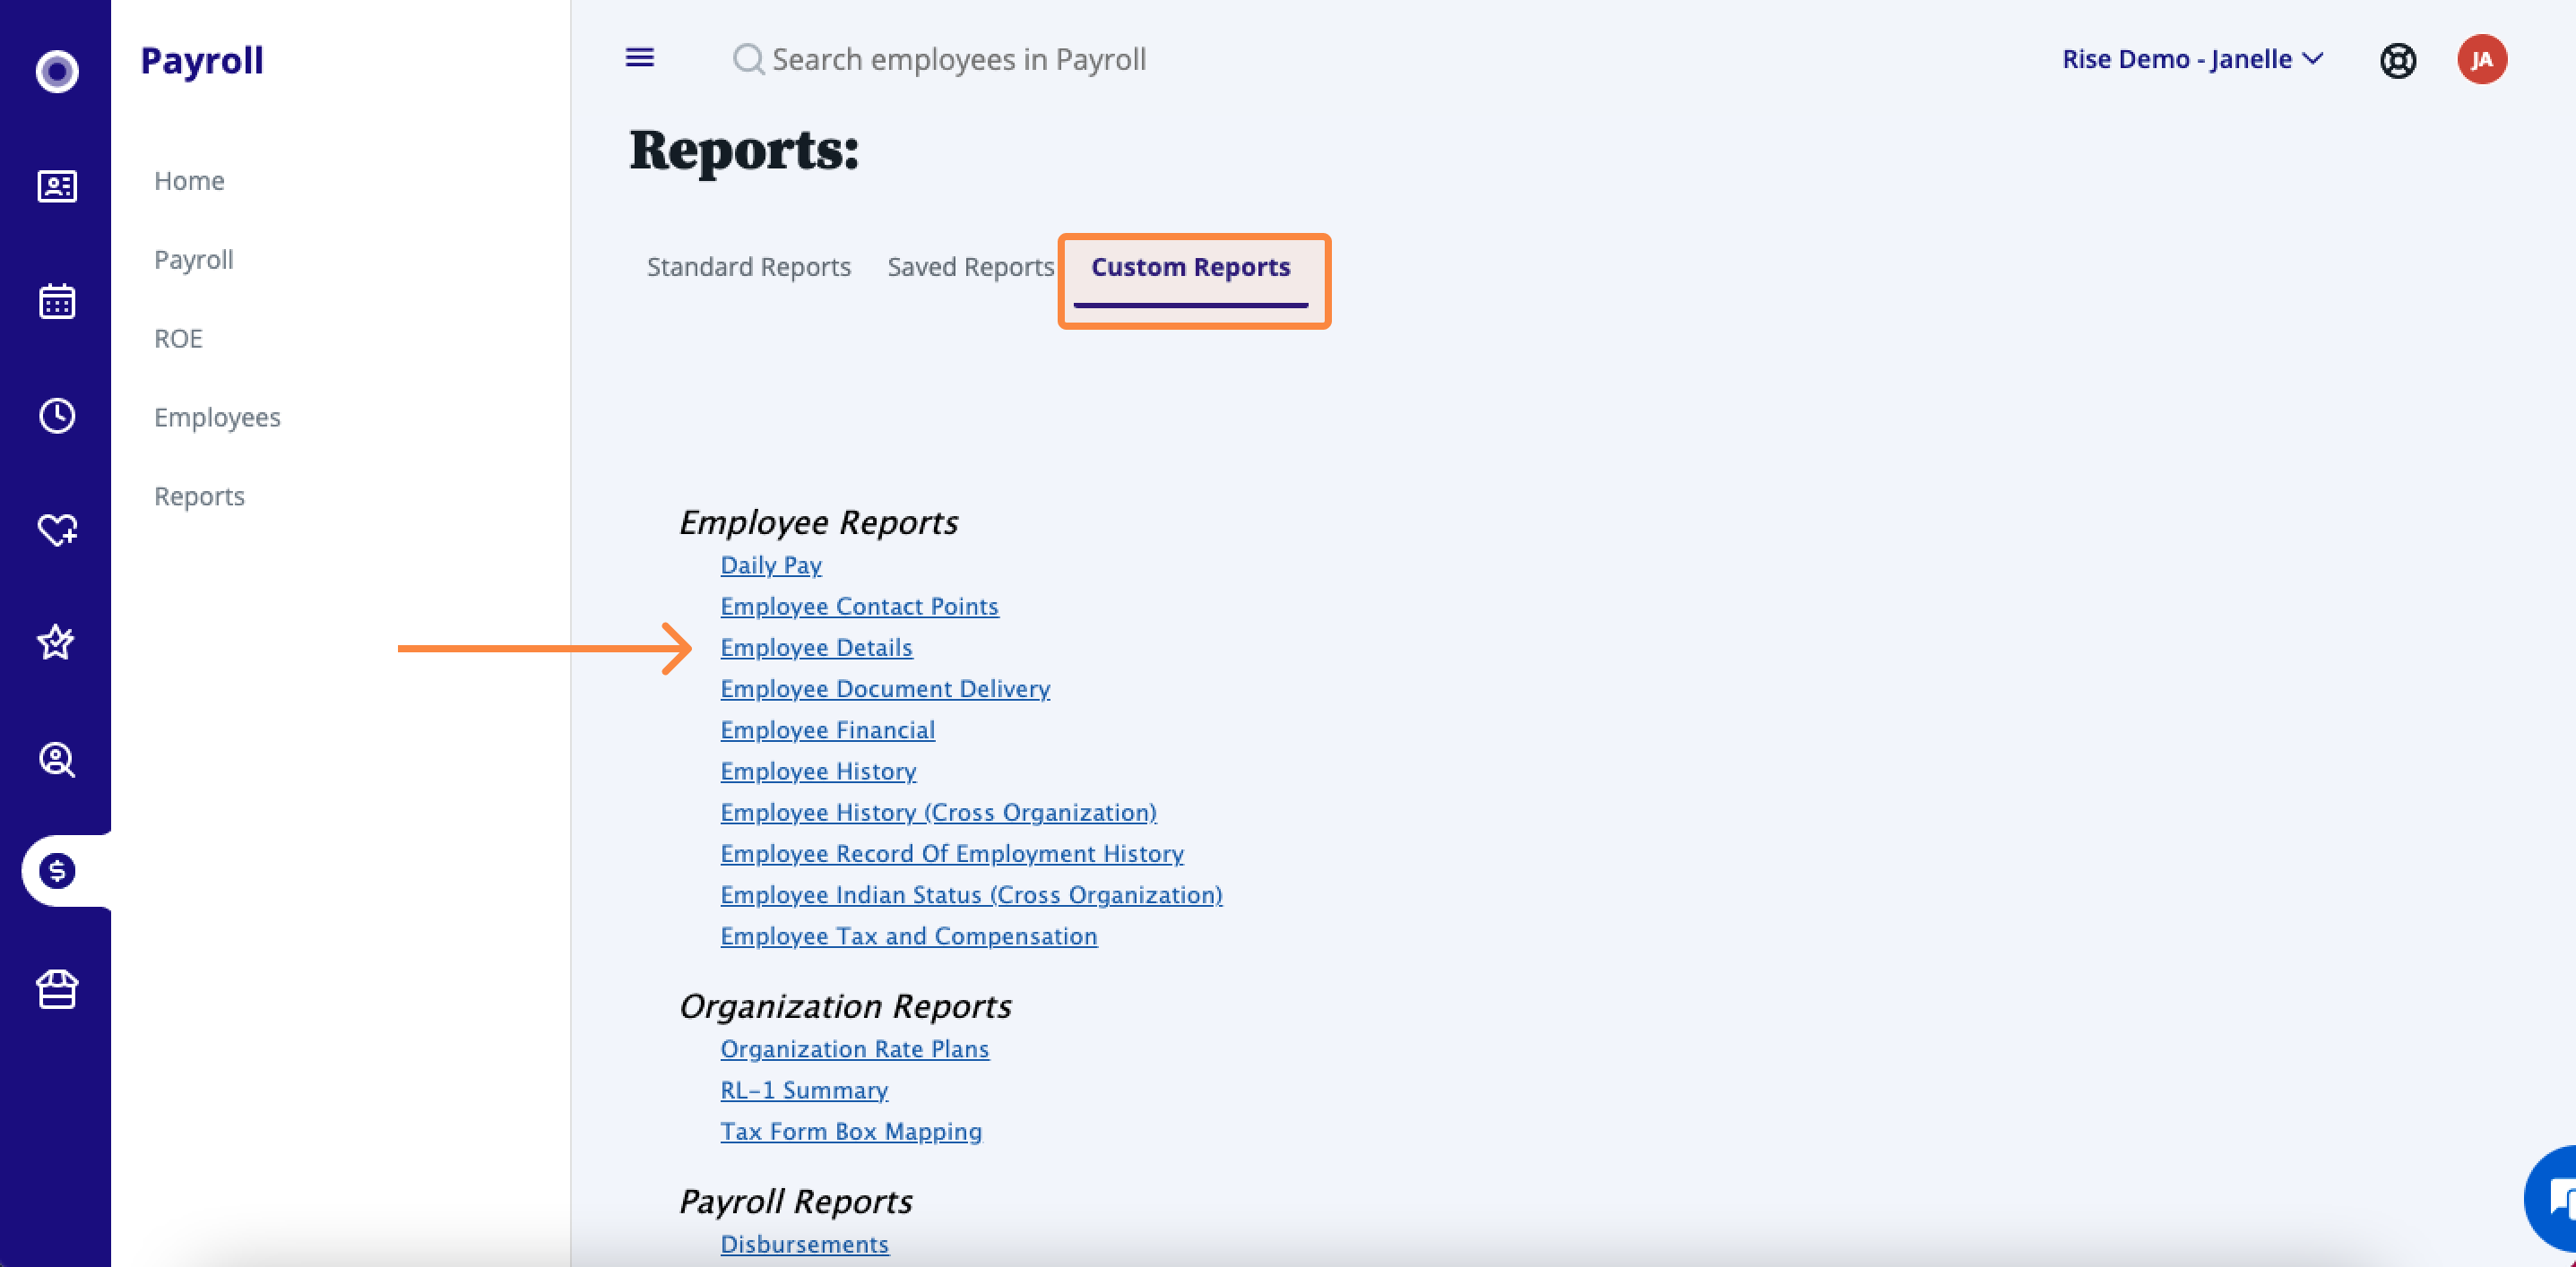2576x1267 pixels.
Task: Open the Employee History report
Action: (x=818, y=772)
